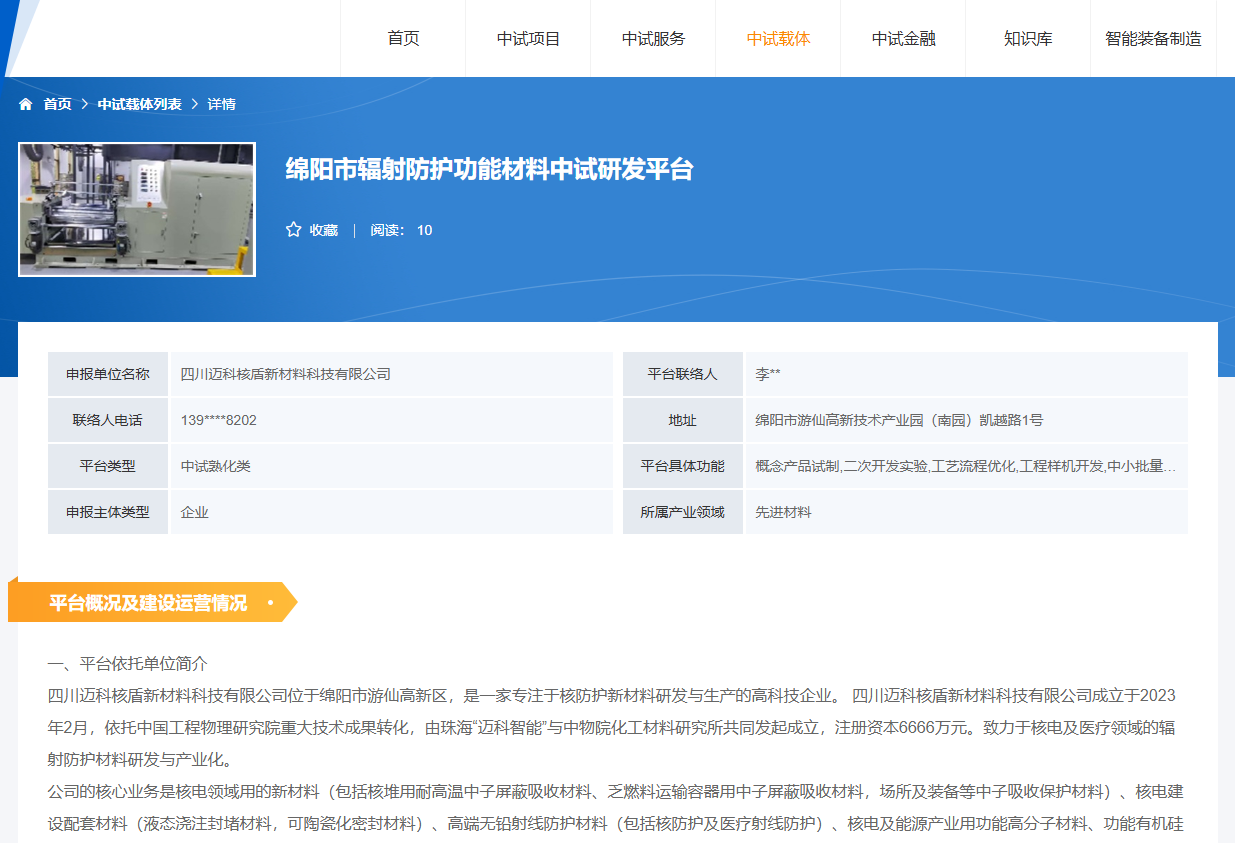Click the 平台概况及建设运营情况 section banner
Image resolution: width=1235 pixels, height=843 pixels.
point(150,603)
